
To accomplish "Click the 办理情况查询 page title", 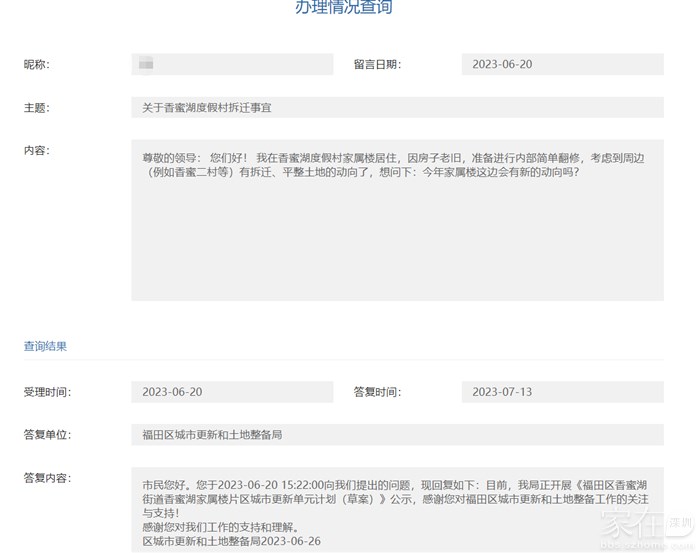I will click(x=344, y=8).
